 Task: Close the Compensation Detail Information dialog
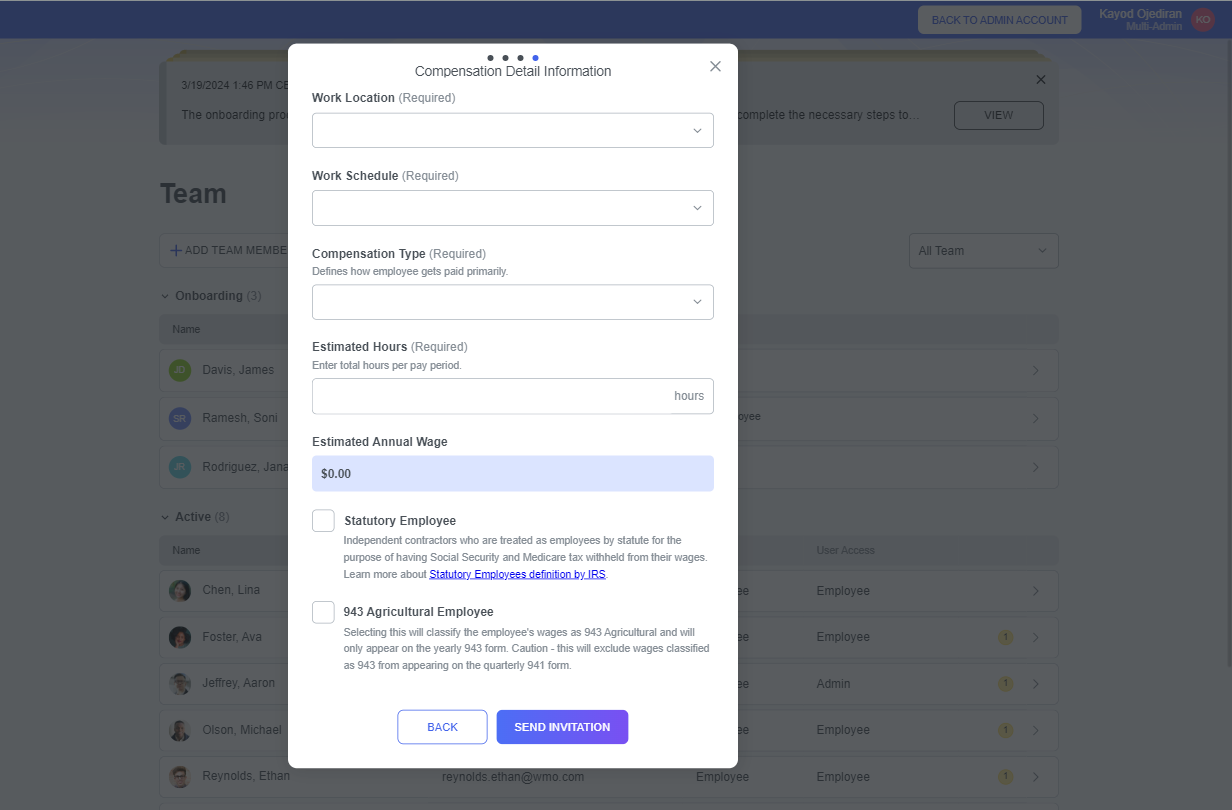pyautogui.click(x=715, y=66)
